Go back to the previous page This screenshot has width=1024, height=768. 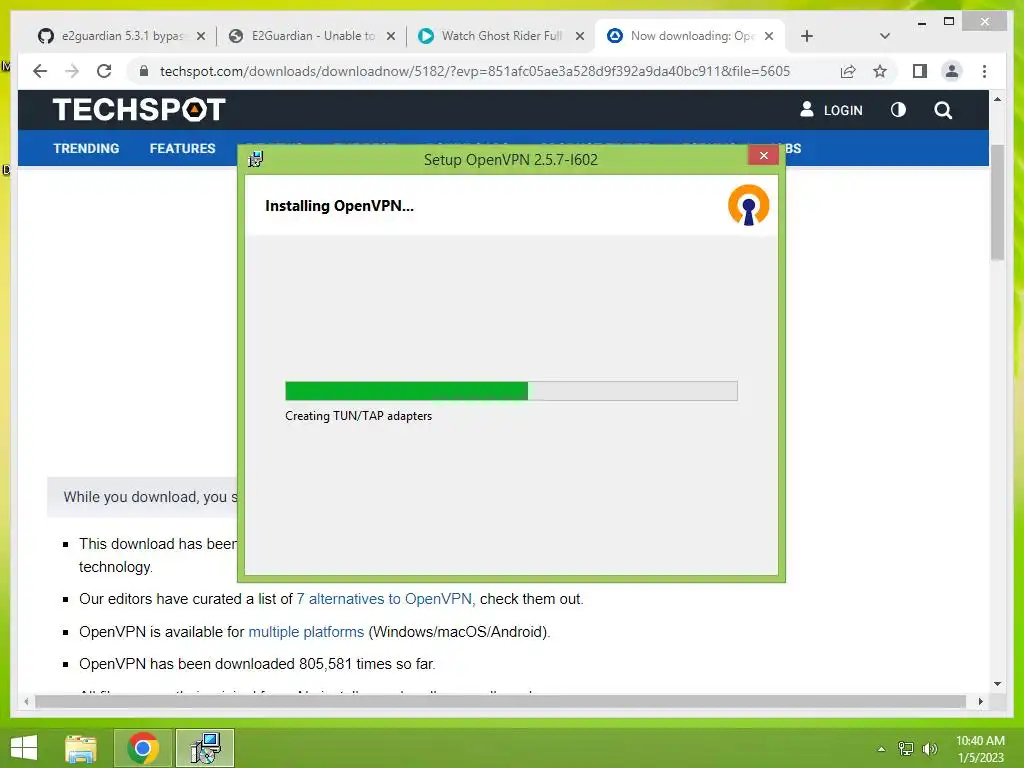coord(40,71)
